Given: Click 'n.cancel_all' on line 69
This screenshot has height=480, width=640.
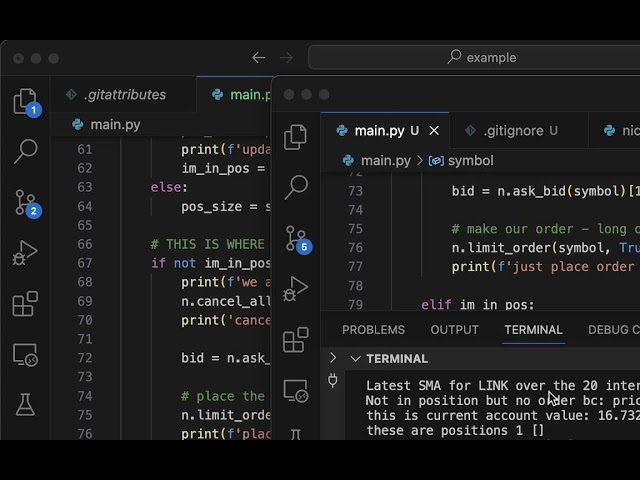Looking at the screenshot, I should (225, 301).
